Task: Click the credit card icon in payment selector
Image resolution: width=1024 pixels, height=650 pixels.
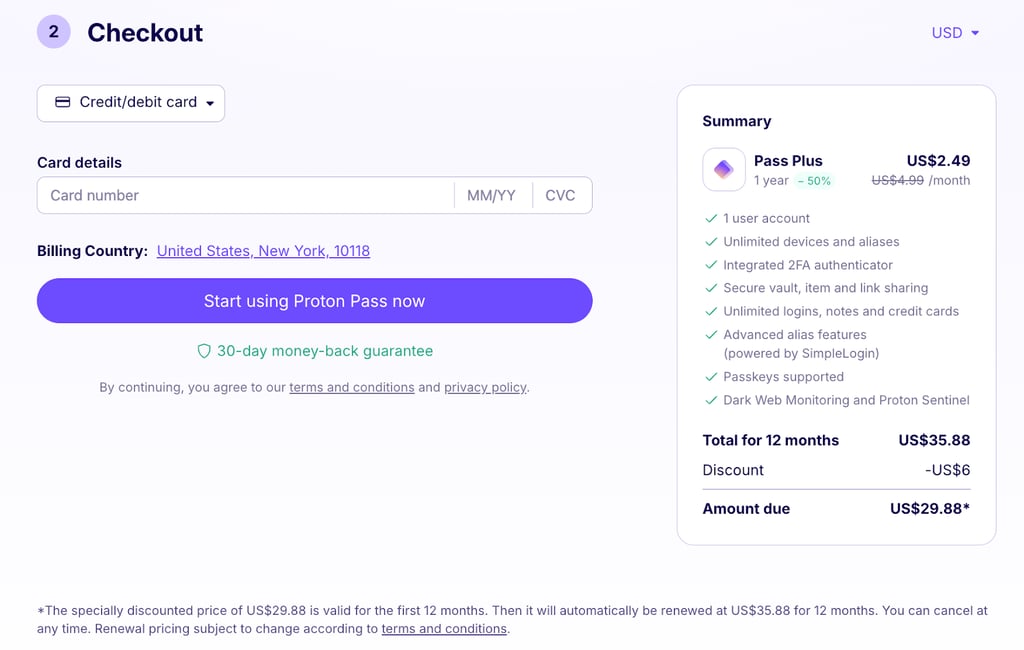Action: tap(63, 102)
